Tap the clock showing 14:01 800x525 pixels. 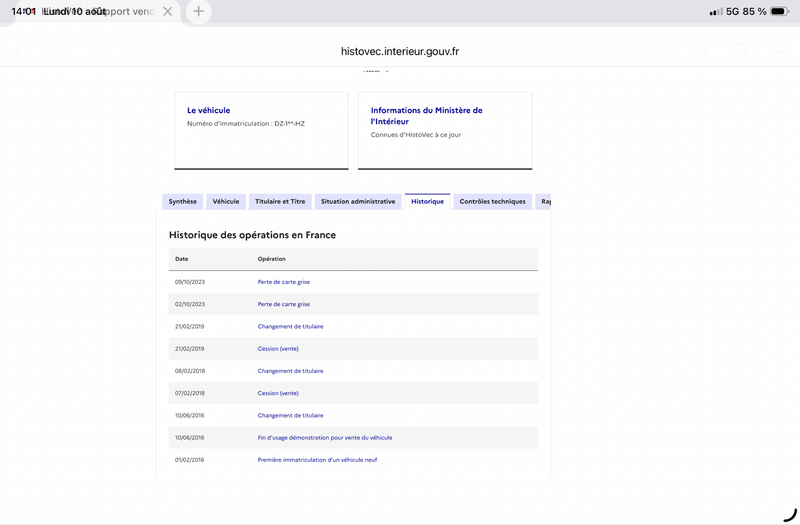pos(23,11)
